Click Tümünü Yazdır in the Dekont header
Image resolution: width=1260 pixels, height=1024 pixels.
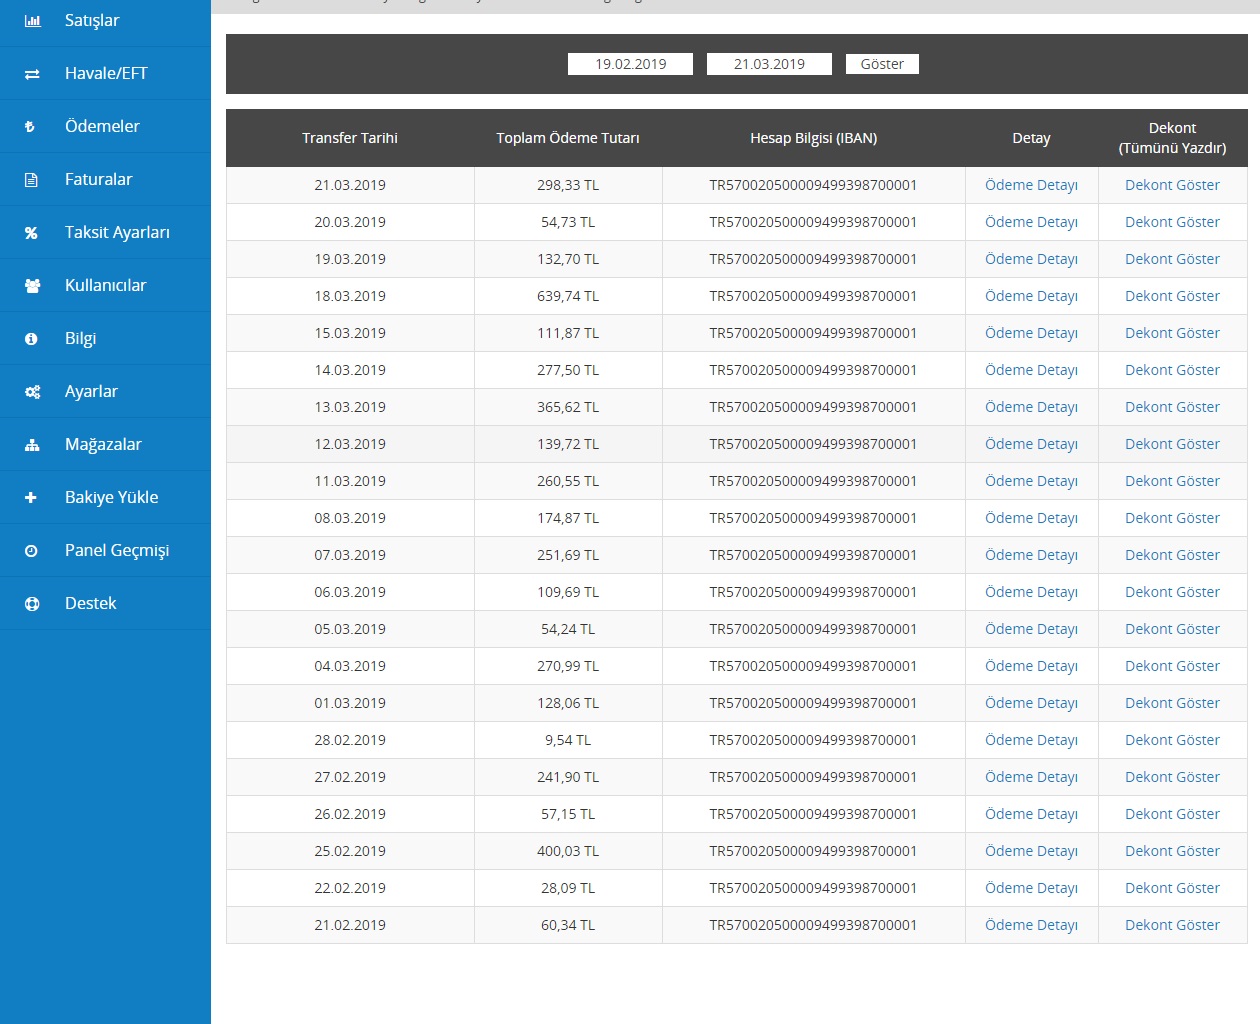click(1172, 148)
